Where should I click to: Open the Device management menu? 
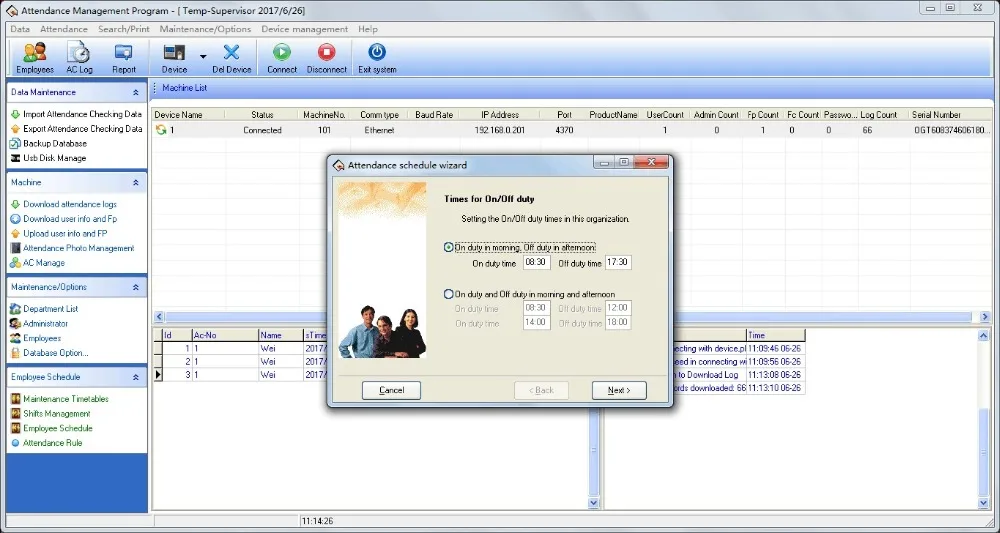tap(305, 29)
